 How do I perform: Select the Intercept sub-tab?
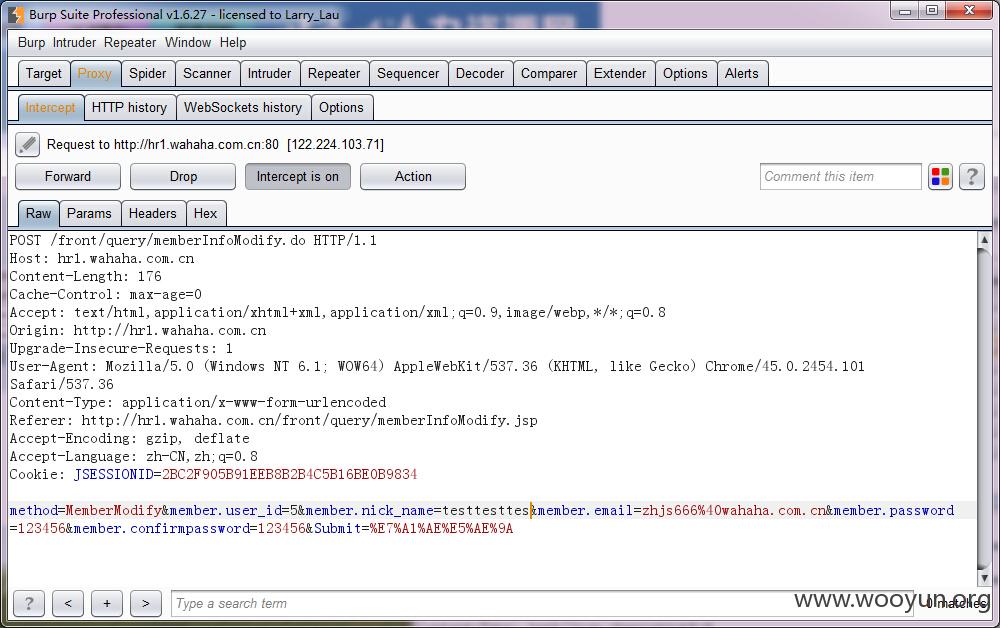[x=50, y=107]
